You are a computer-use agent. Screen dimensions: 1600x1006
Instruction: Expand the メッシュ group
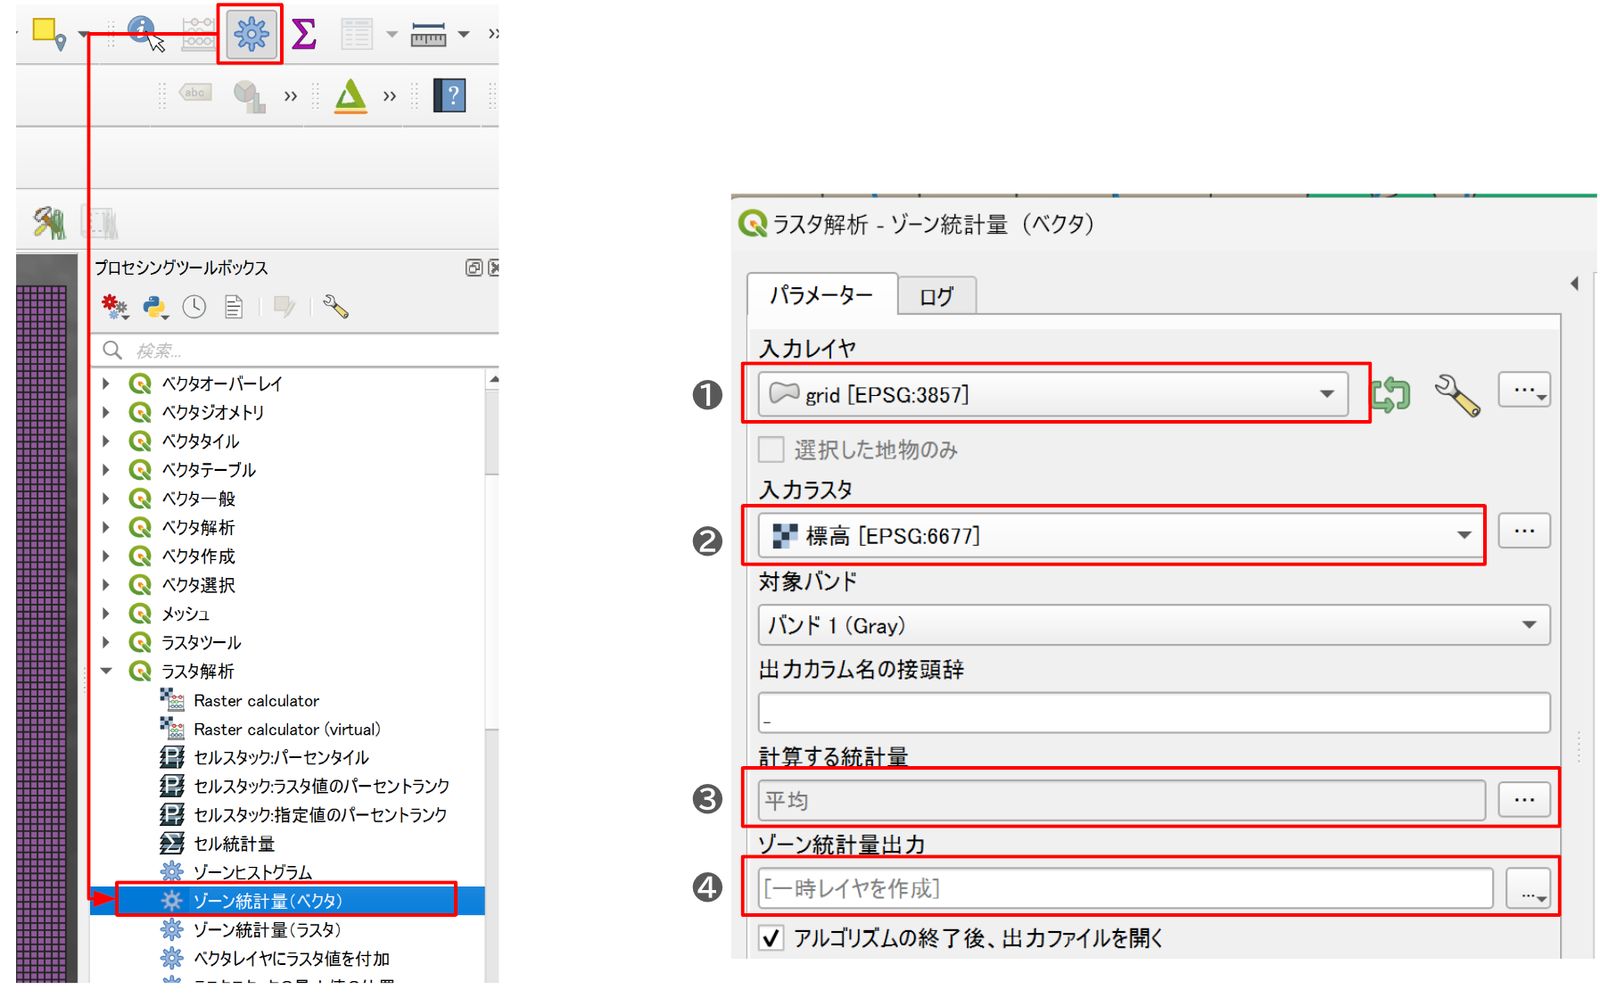point(106,614)
